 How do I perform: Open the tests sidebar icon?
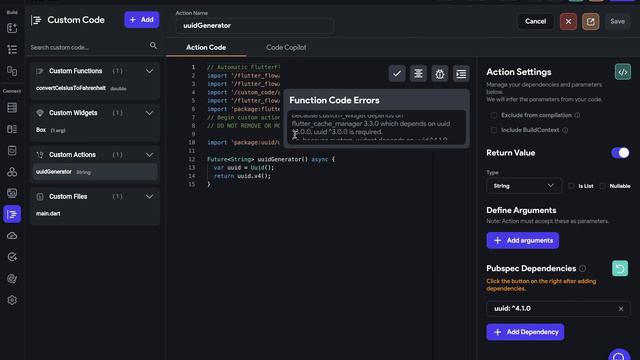tap(12, 257)
